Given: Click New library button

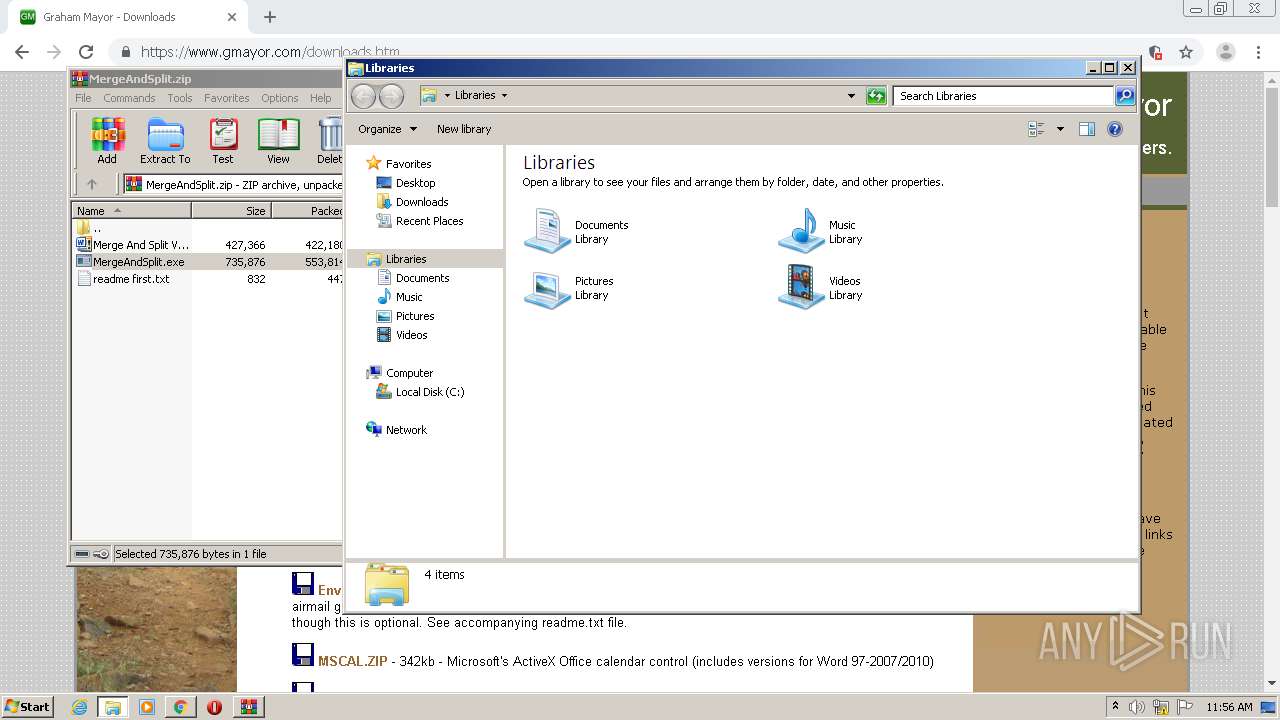Looking at the screenshot, I should coord(464,129).
